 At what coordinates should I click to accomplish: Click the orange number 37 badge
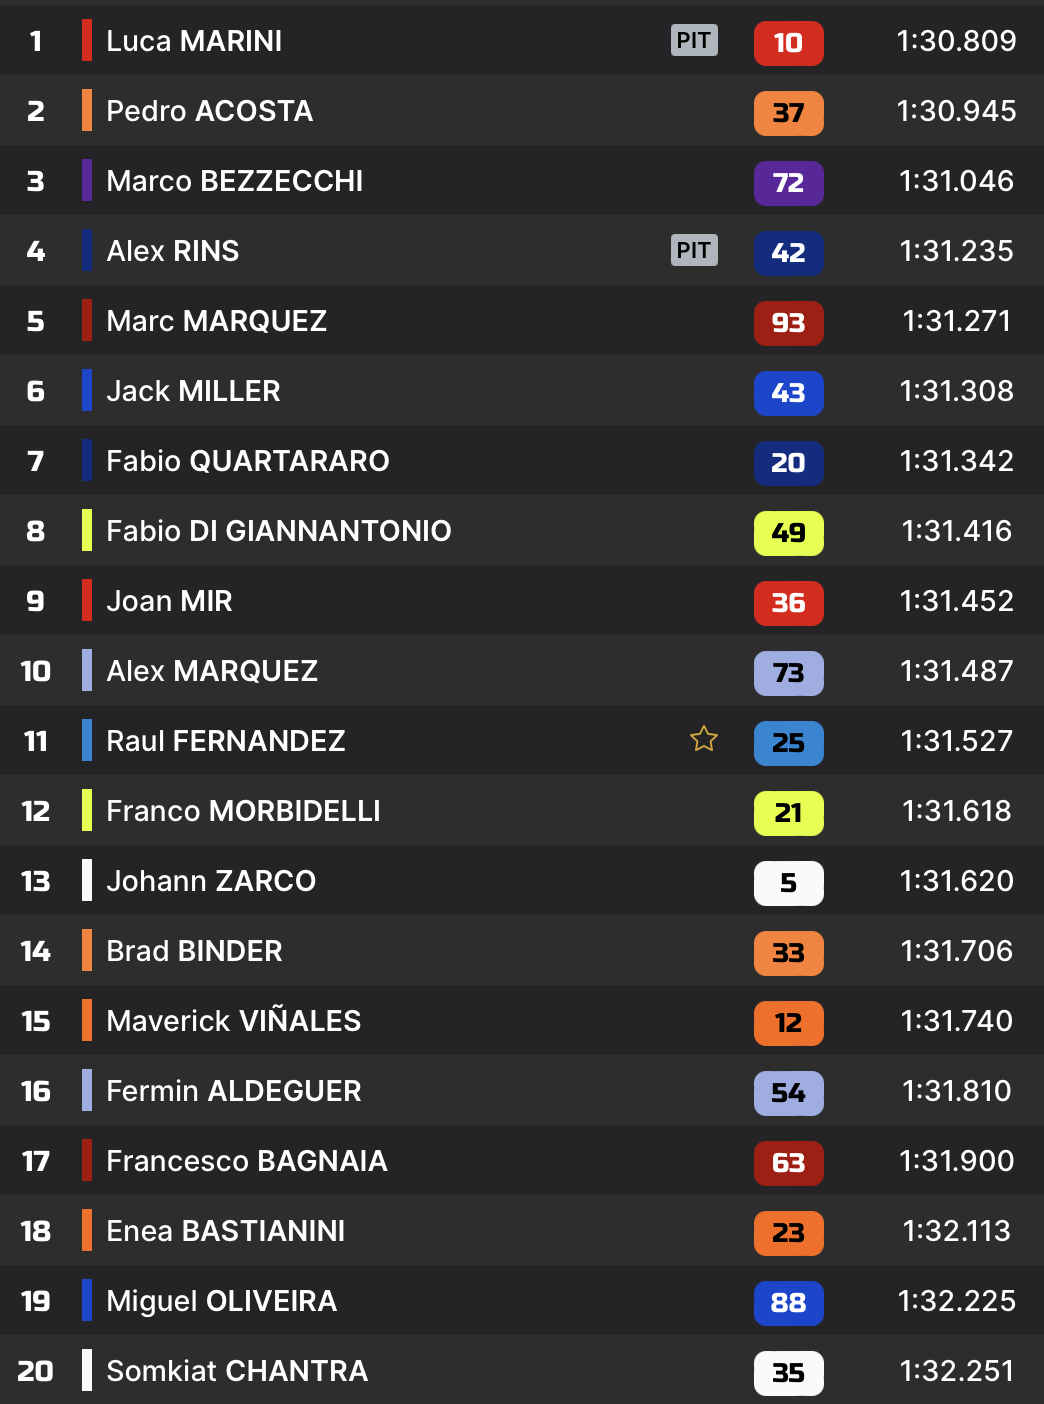click(788, 113)
